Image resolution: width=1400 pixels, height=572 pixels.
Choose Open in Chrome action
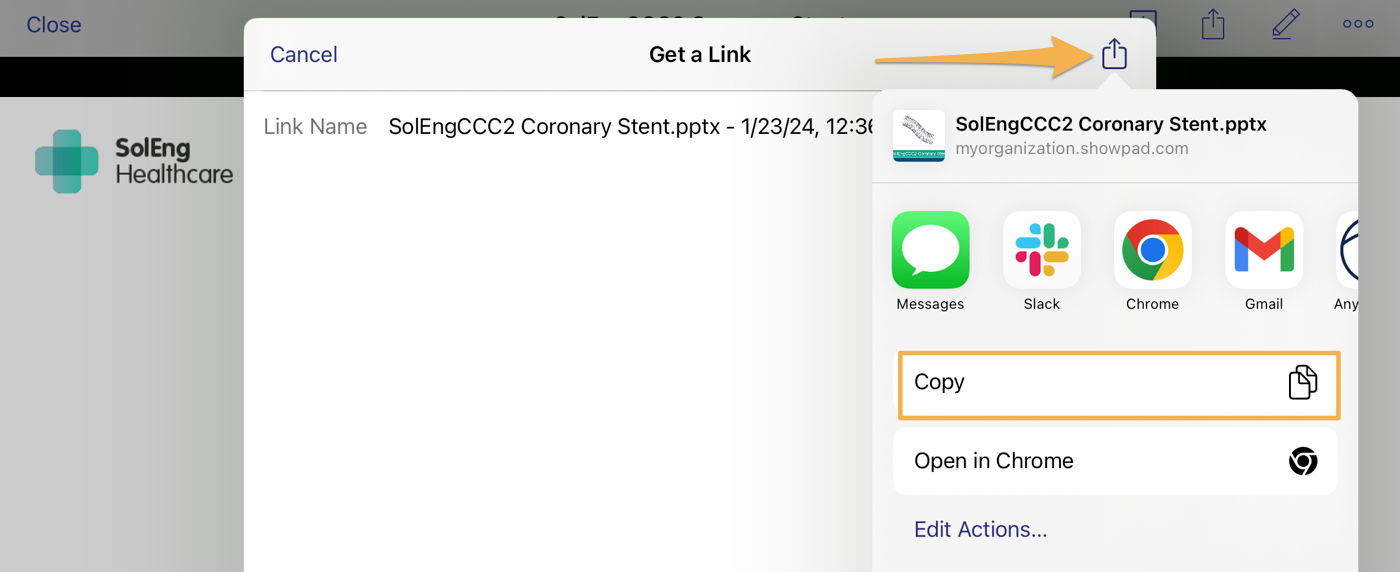click(1115, 461)
